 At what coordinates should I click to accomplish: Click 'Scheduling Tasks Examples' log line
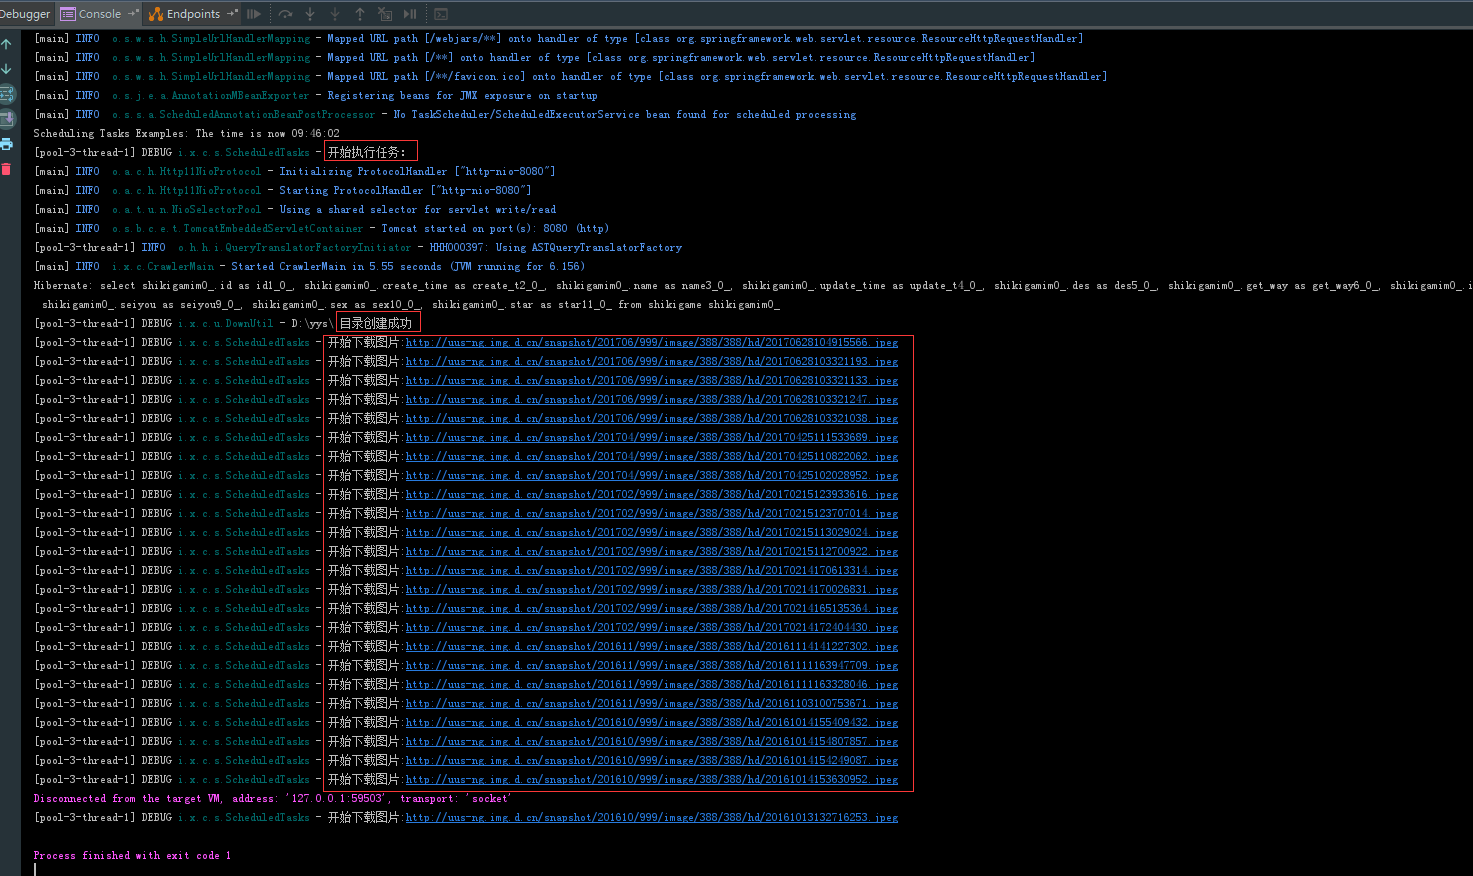point(186,133)
